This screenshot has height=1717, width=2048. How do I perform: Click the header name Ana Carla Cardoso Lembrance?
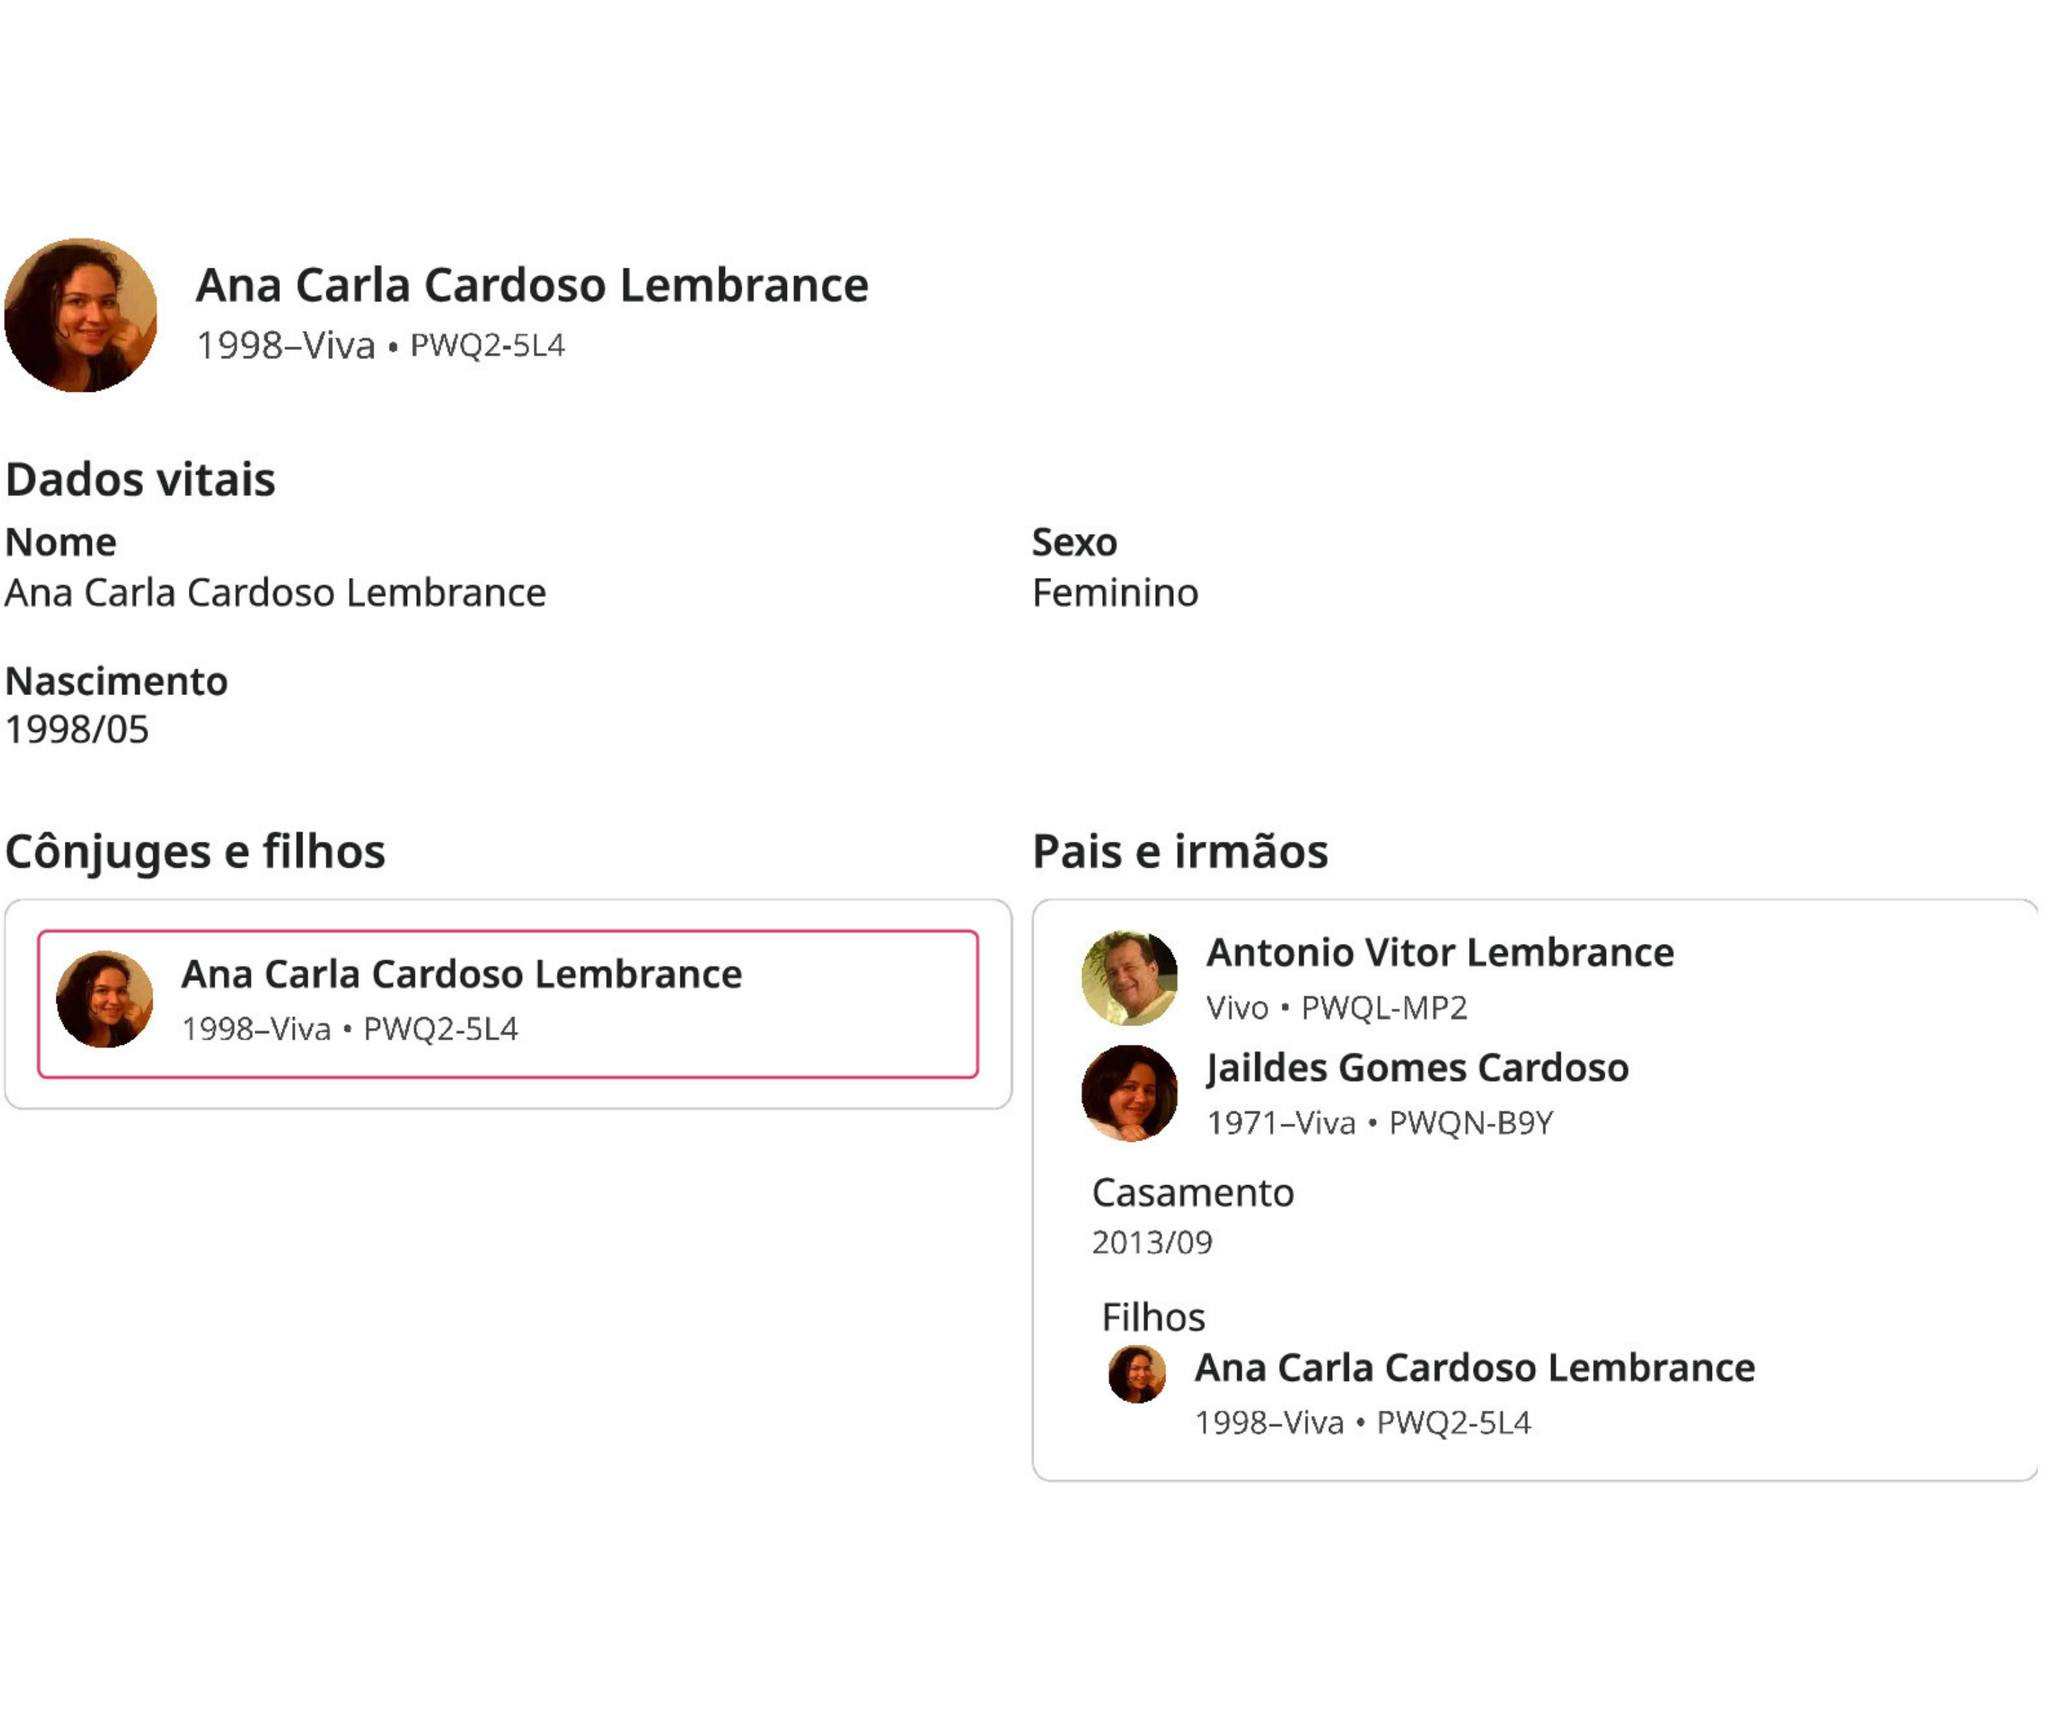click(x=531, y=285)
